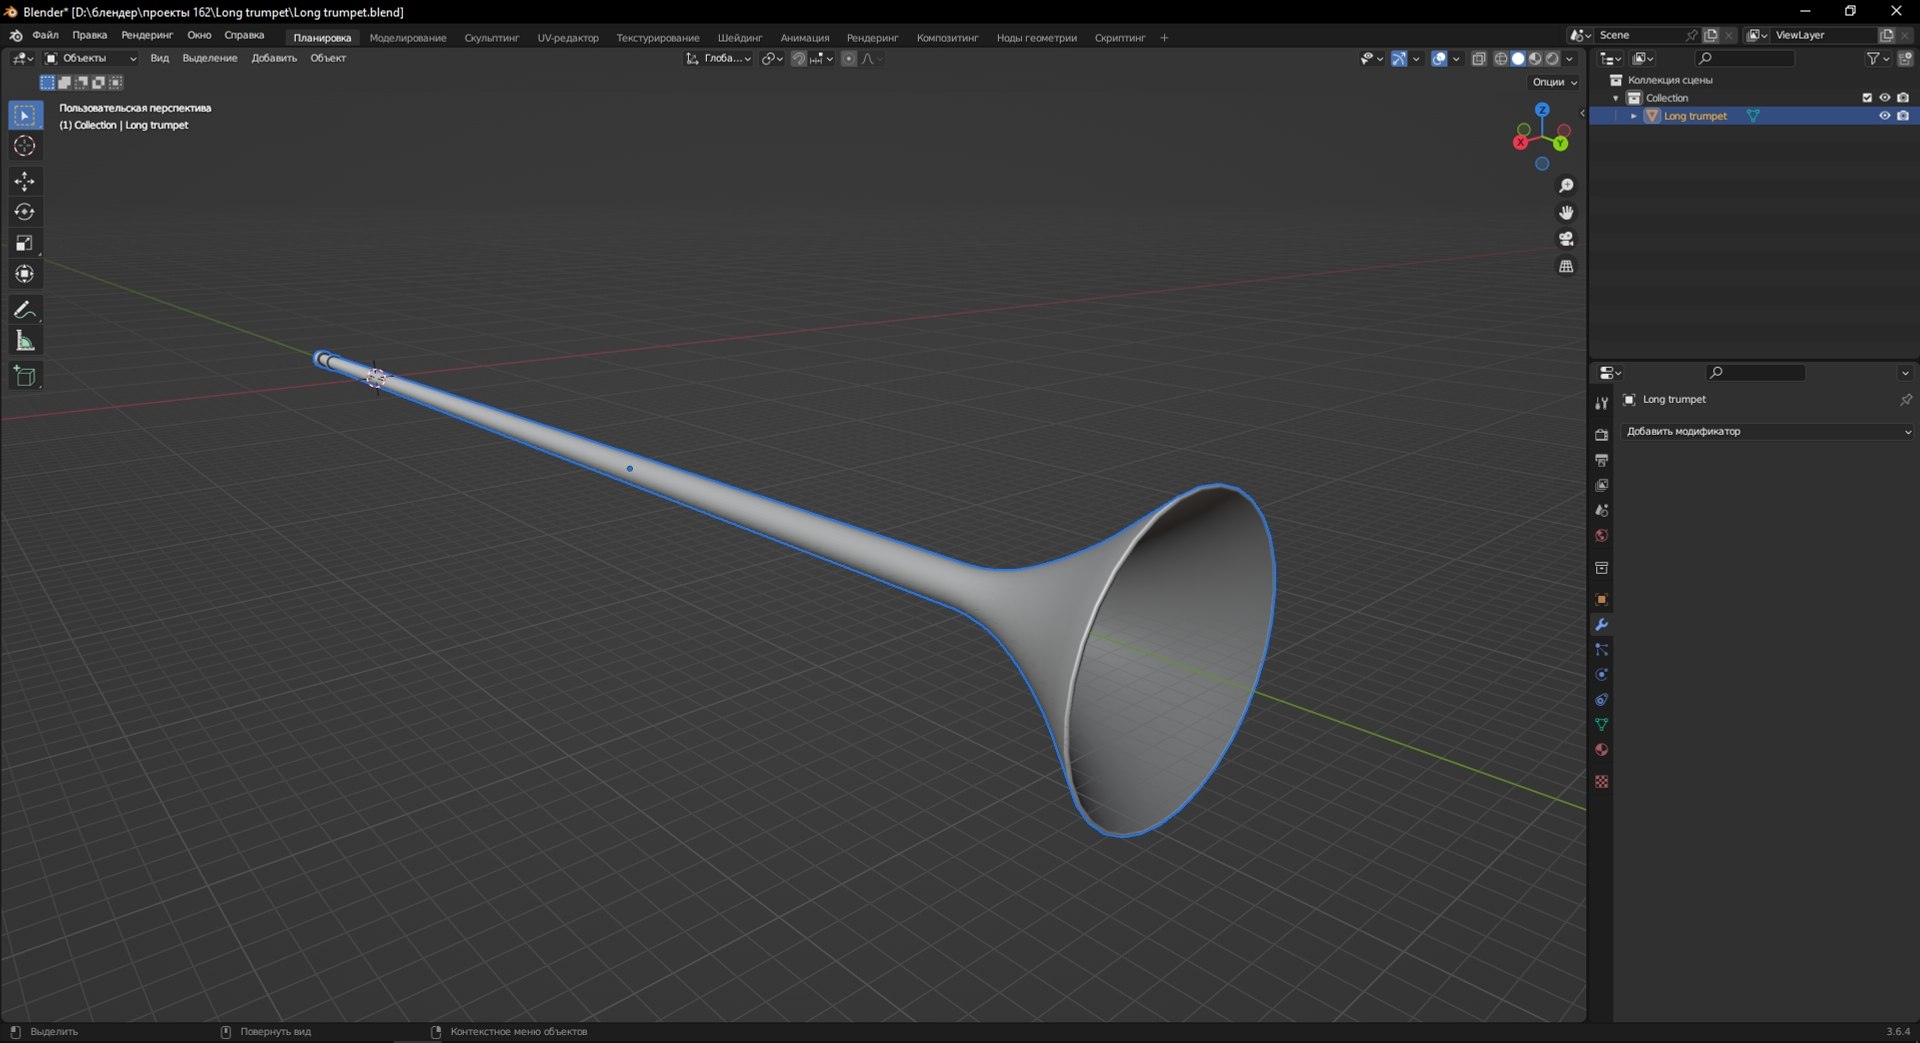Open the Object Constraints properties tab

point(1601,700)
